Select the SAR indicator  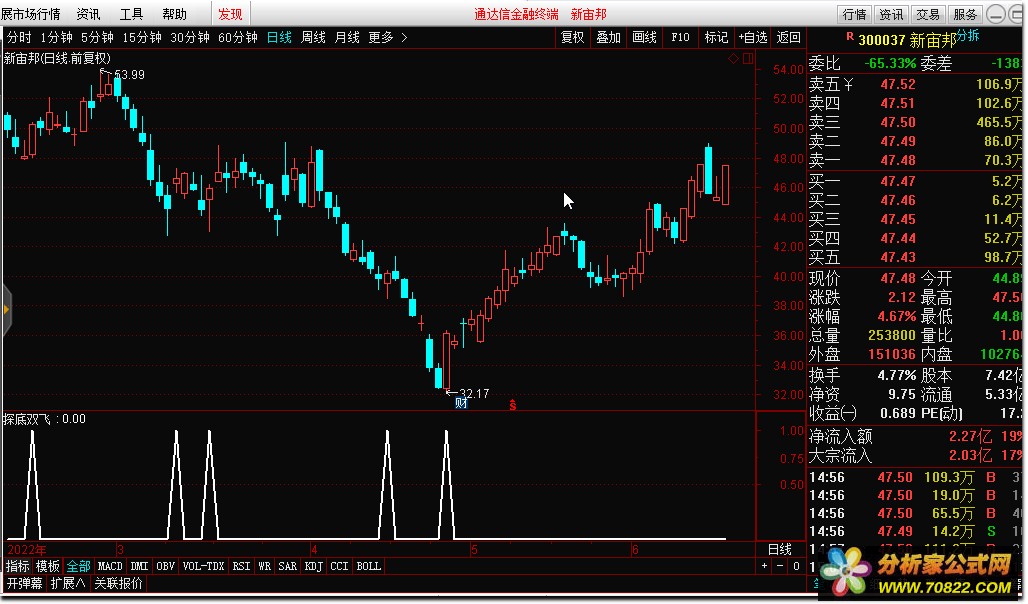[288, 566]
